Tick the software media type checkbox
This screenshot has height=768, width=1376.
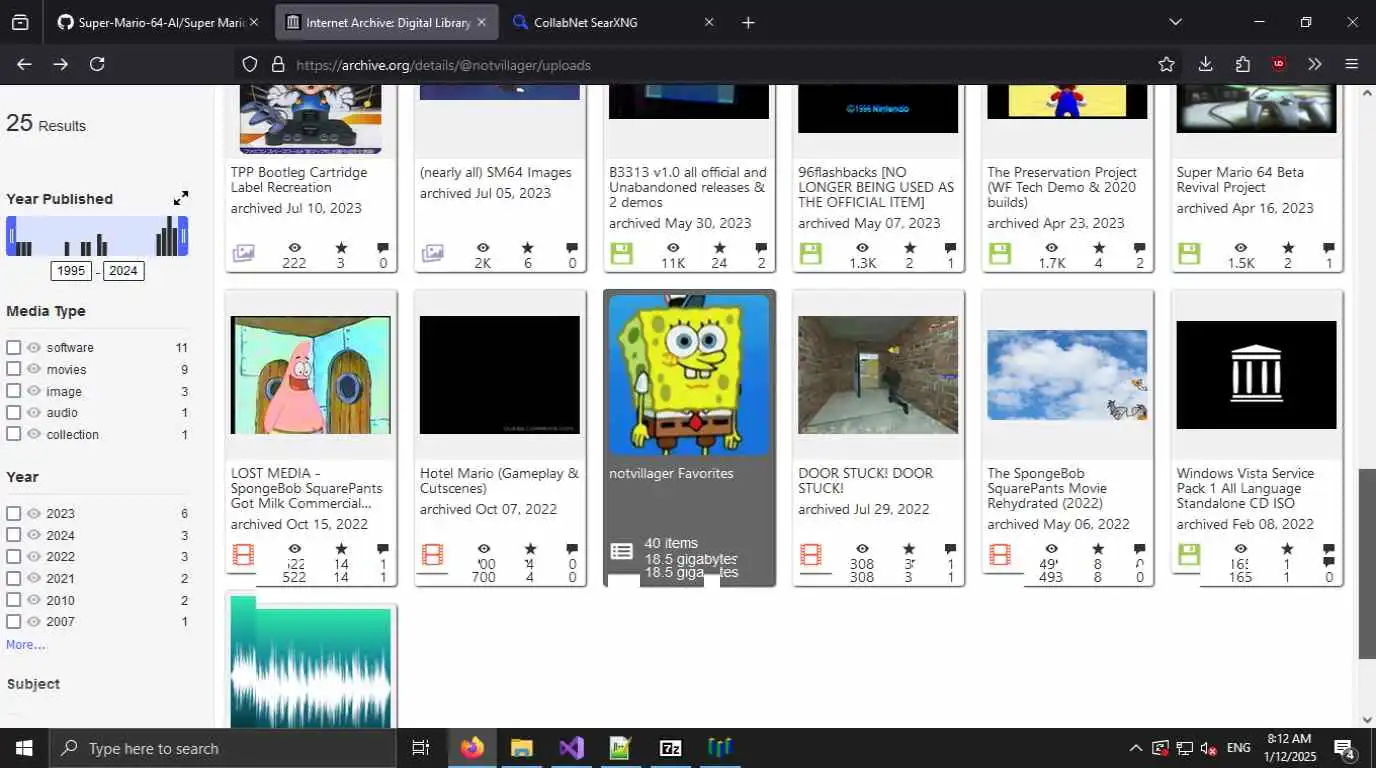point(14,348)
